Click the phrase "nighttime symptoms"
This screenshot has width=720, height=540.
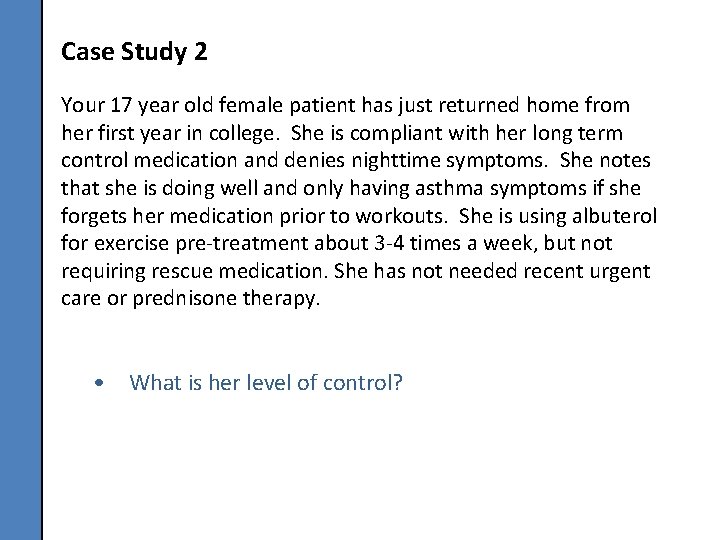449,161
